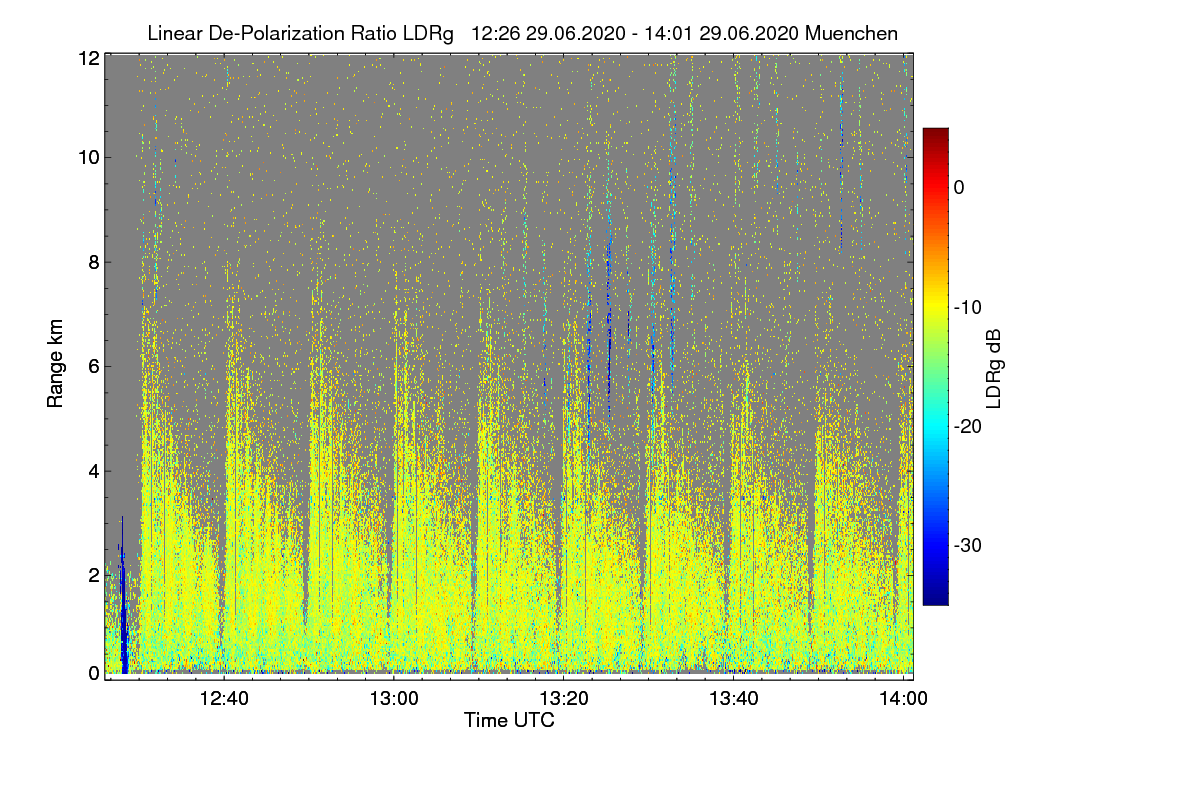Click the 12 km range tick label
The image size is (1200, 800).
coord(88,58)
